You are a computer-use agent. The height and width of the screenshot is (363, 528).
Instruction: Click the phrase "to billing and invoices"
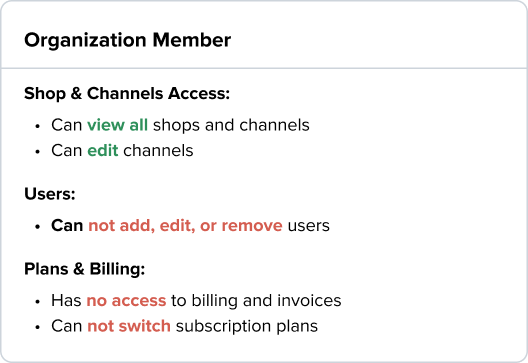pos(256,300)
